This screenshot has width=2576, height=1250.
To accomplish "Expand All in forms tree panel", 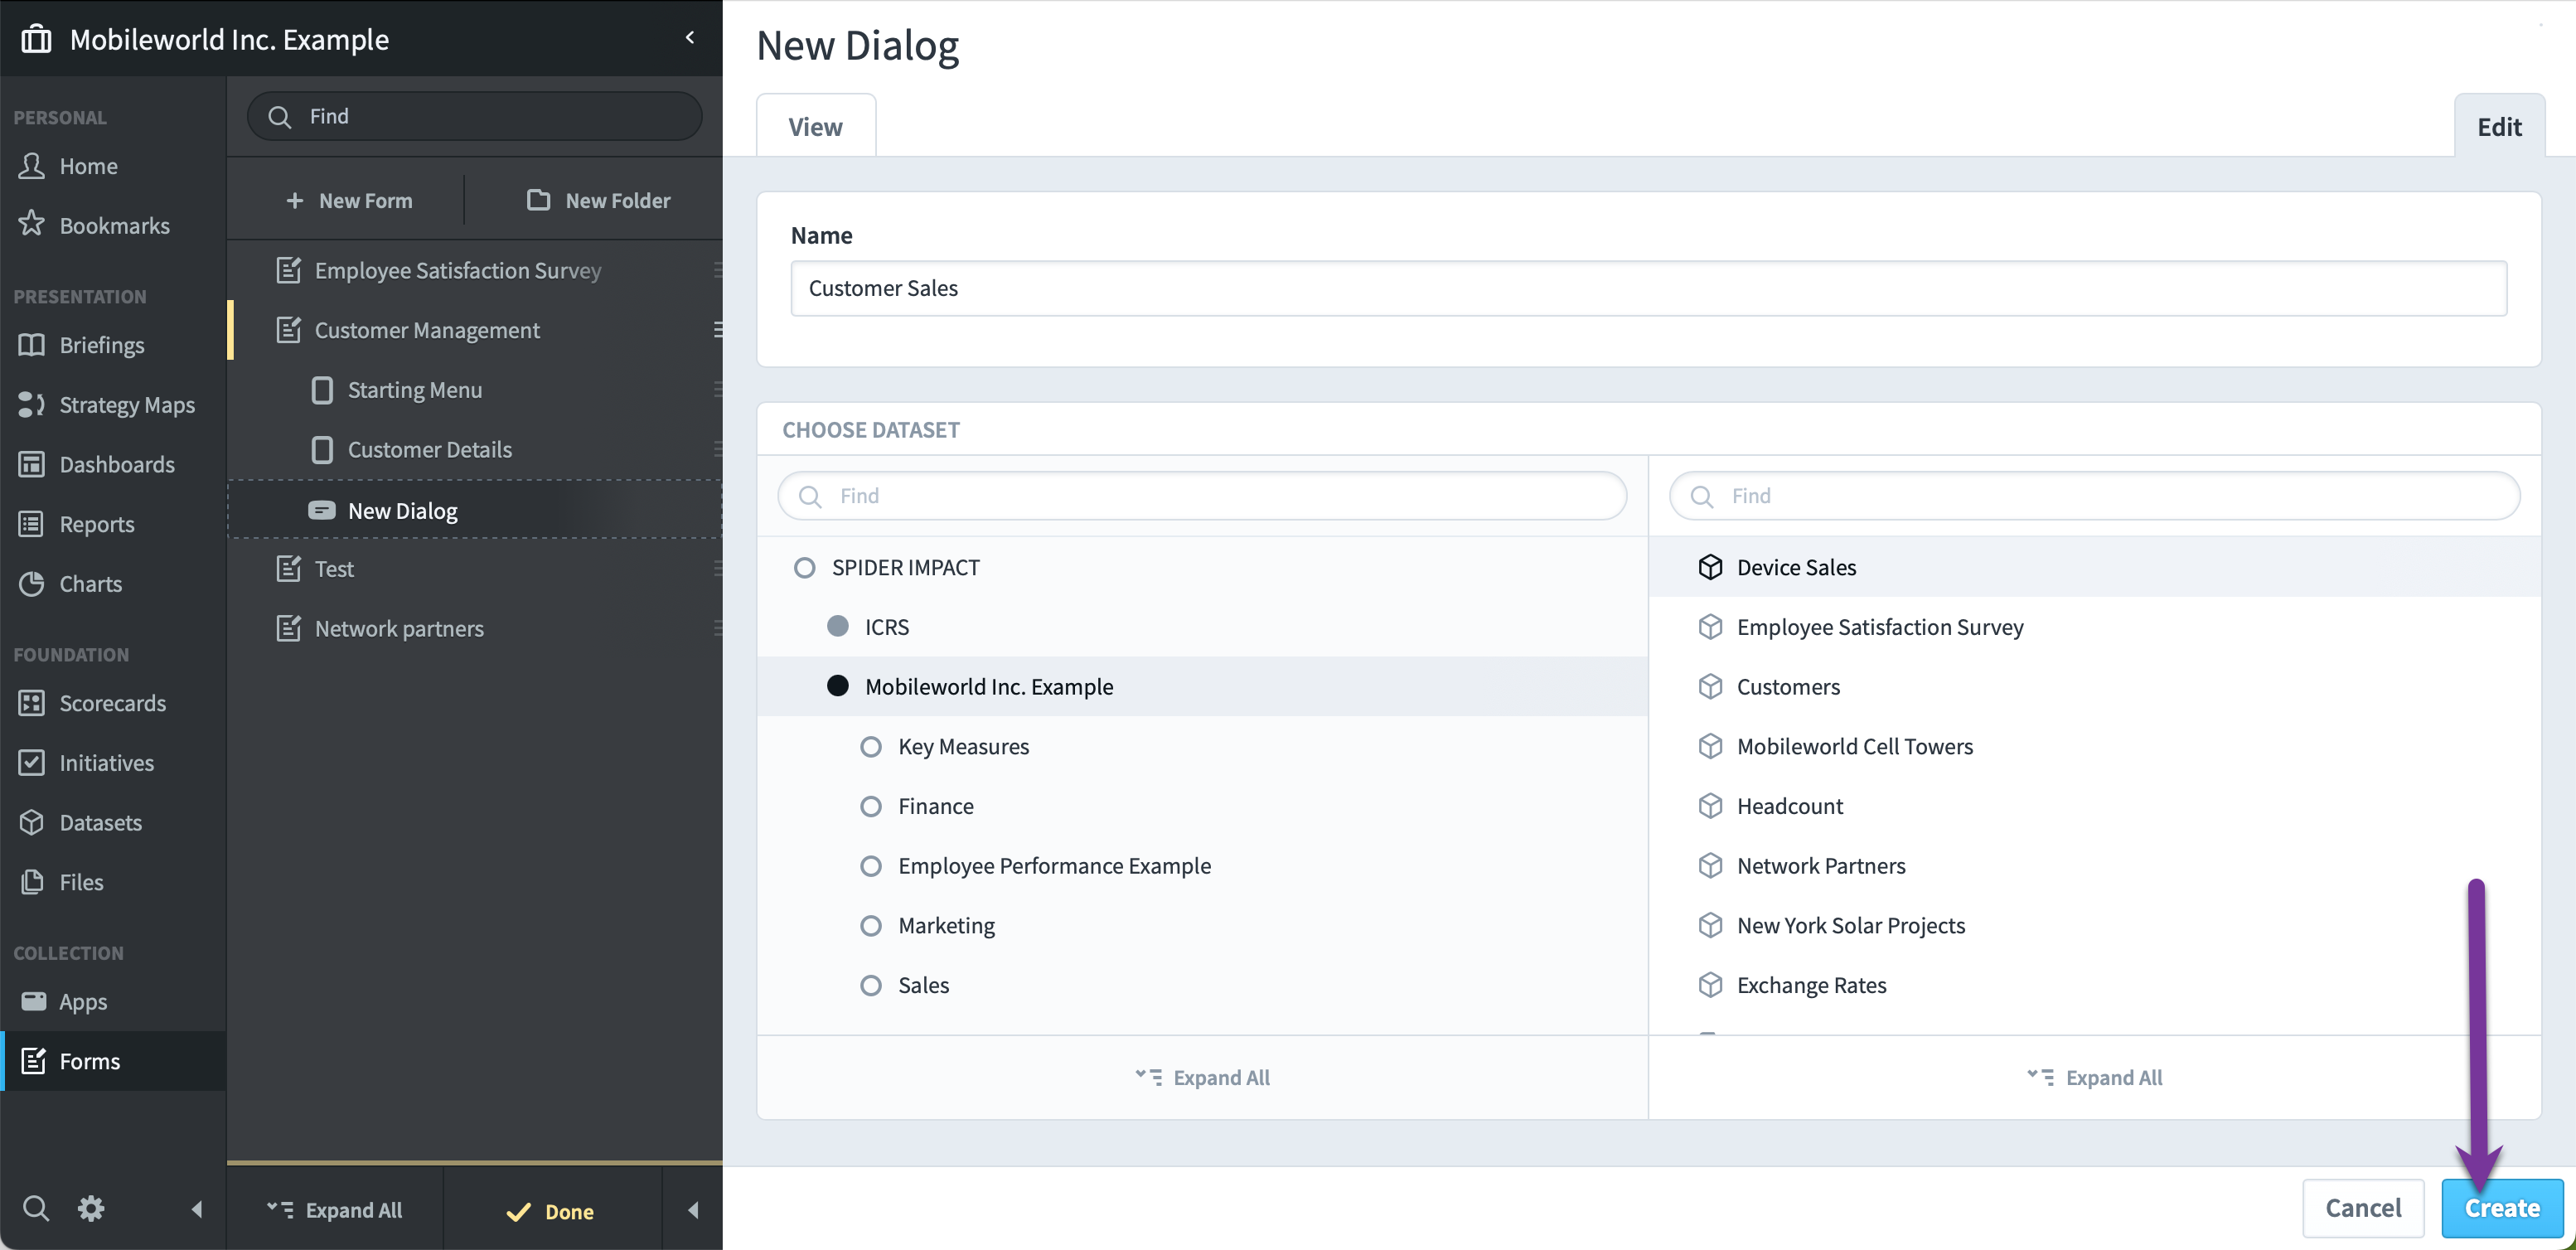I will tap(335, 1210).
